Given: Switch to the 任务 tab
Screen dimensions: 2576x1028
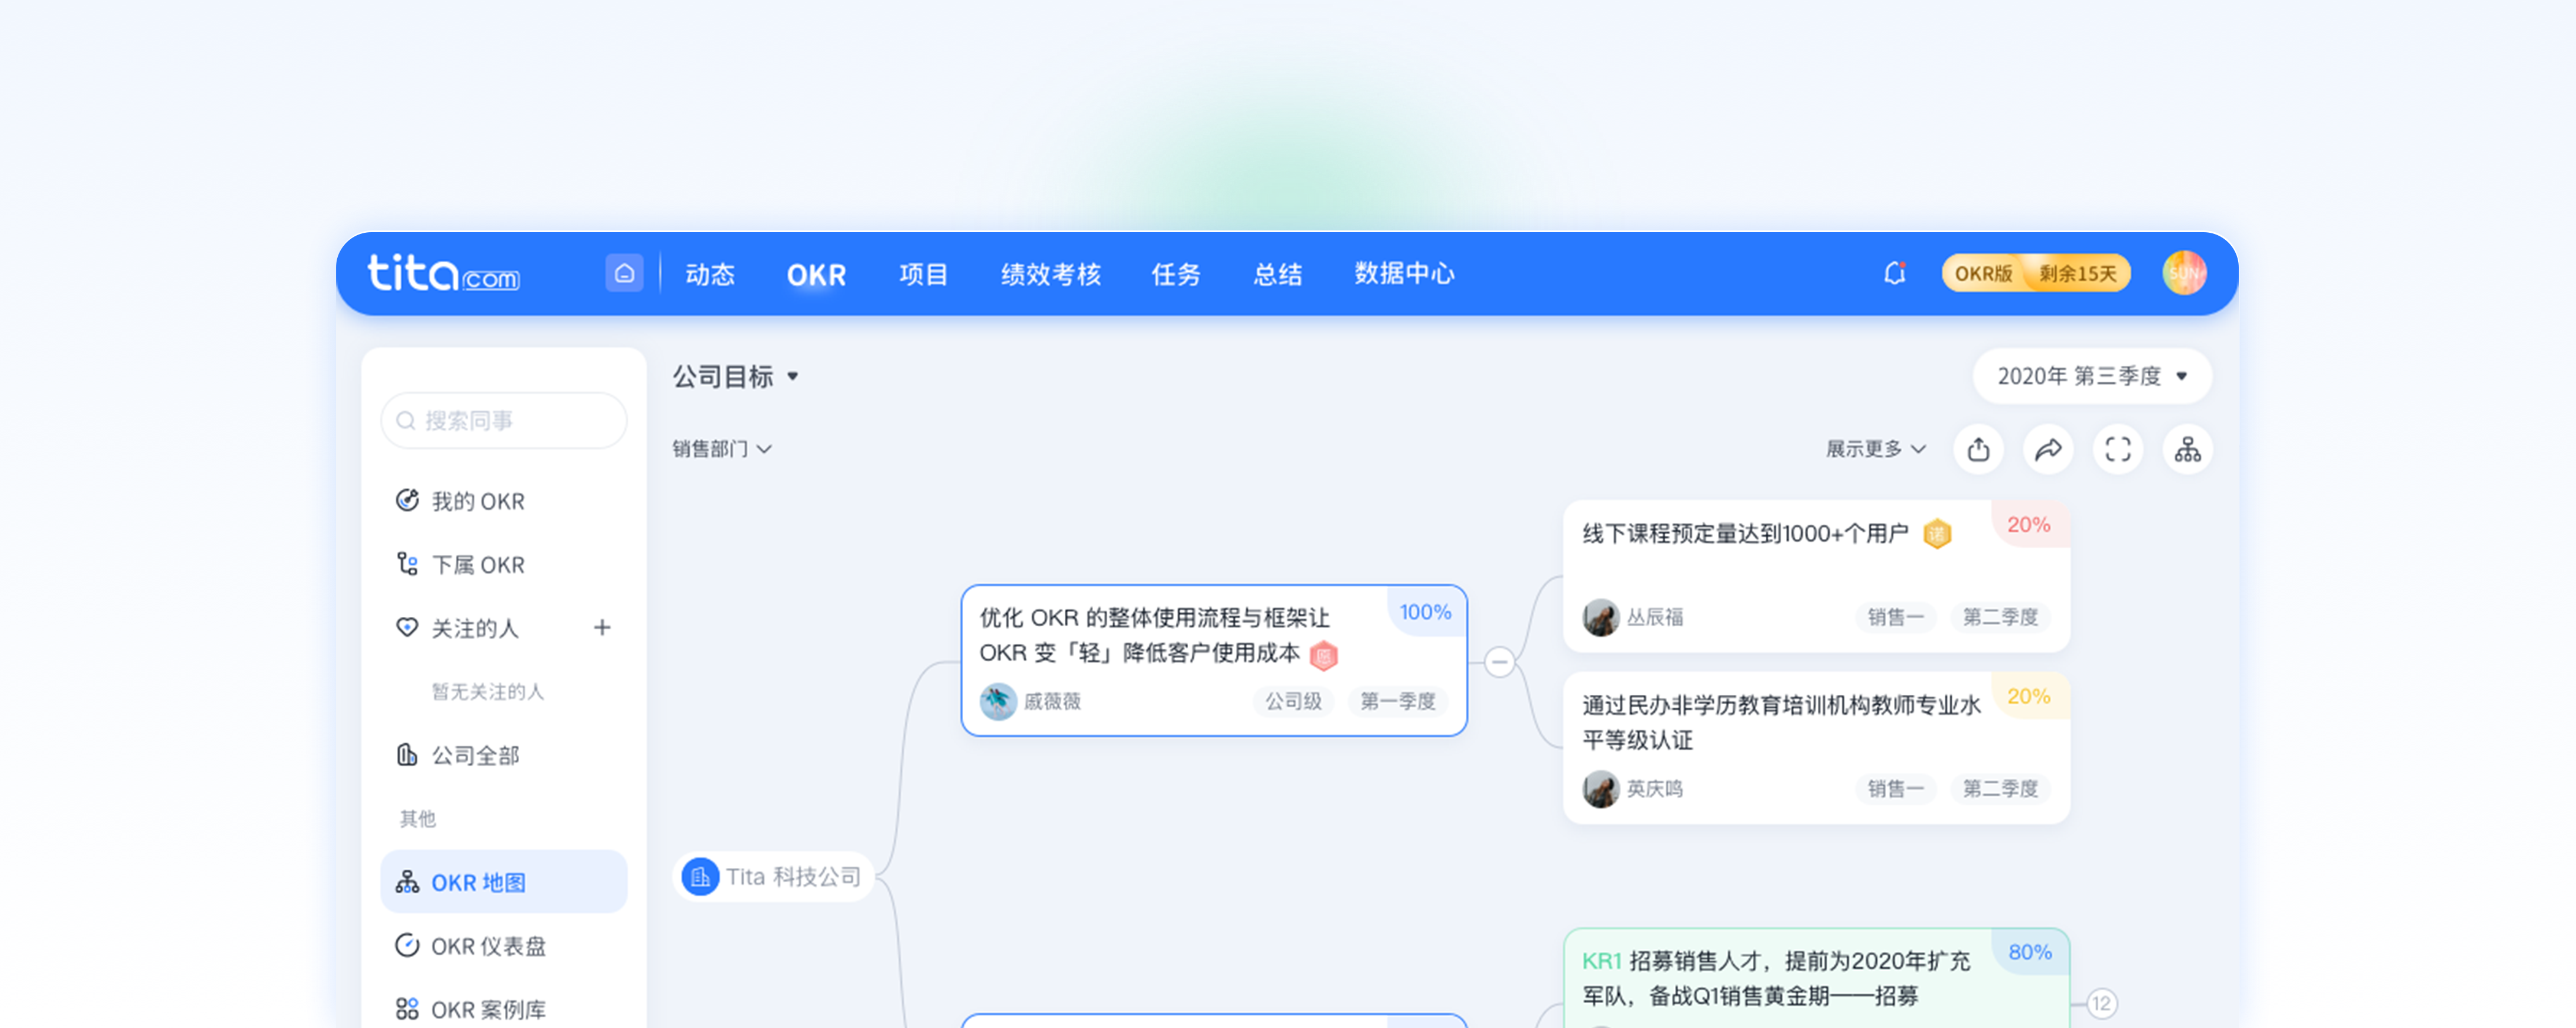Looking at the screenshot, I should point(1176,274).
